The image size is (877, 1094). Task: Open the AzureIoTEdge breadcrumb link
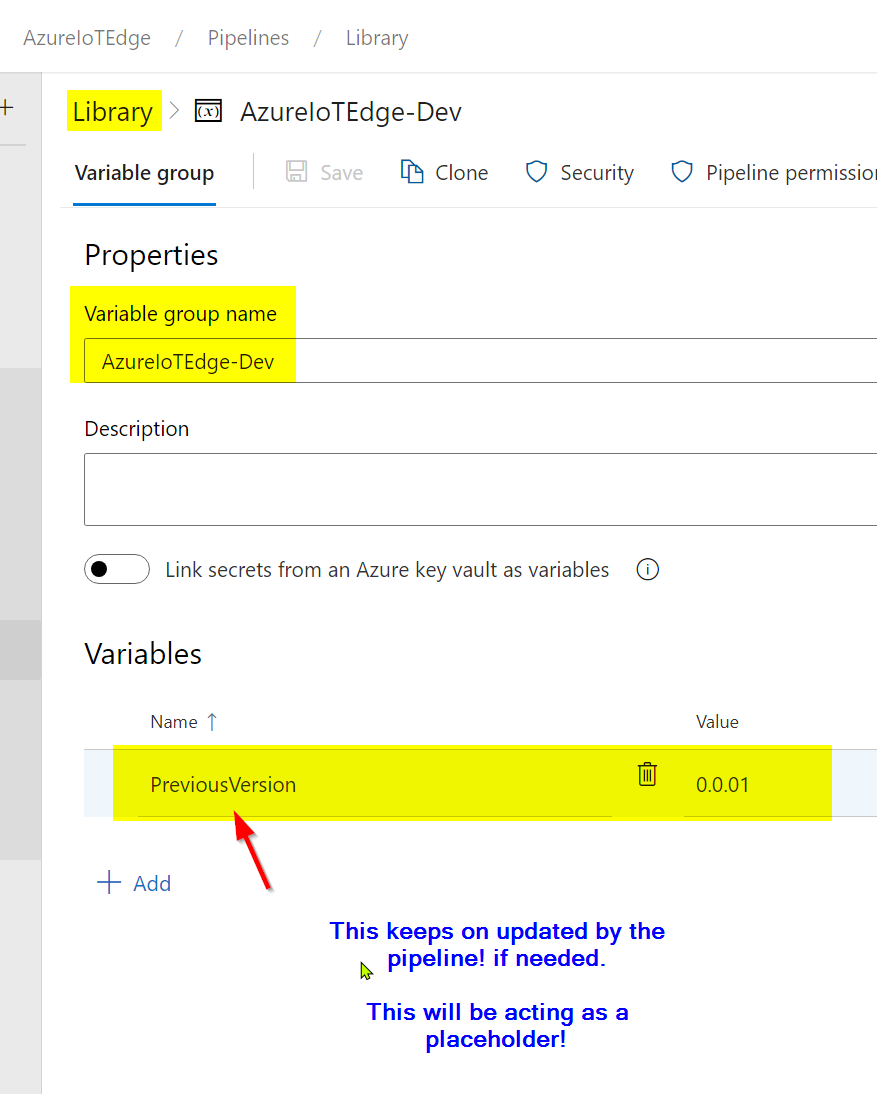[87, 38]
